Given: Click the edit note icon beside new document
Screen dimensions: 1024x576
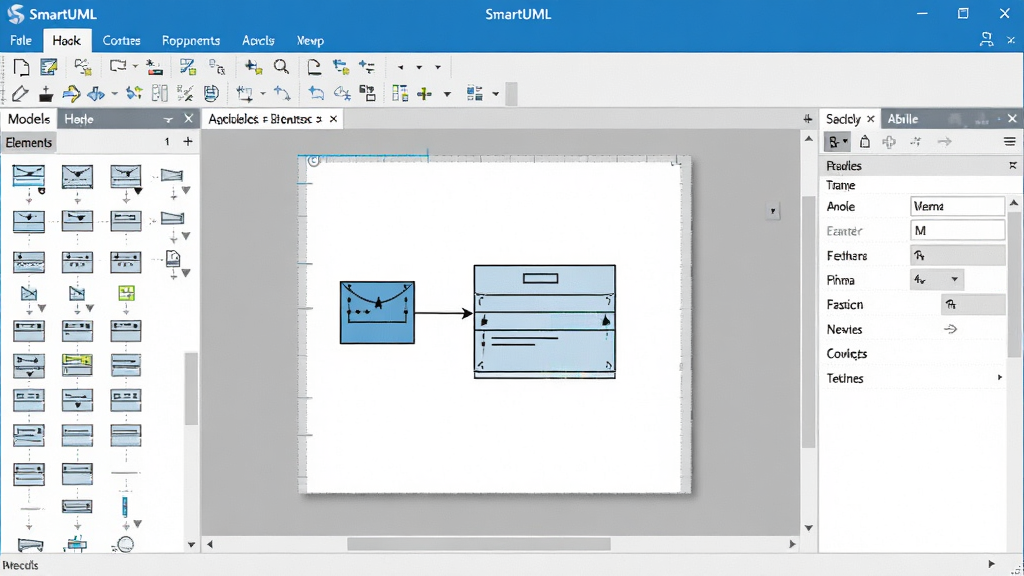Looking at the screenshot, I should coord(49,67).
